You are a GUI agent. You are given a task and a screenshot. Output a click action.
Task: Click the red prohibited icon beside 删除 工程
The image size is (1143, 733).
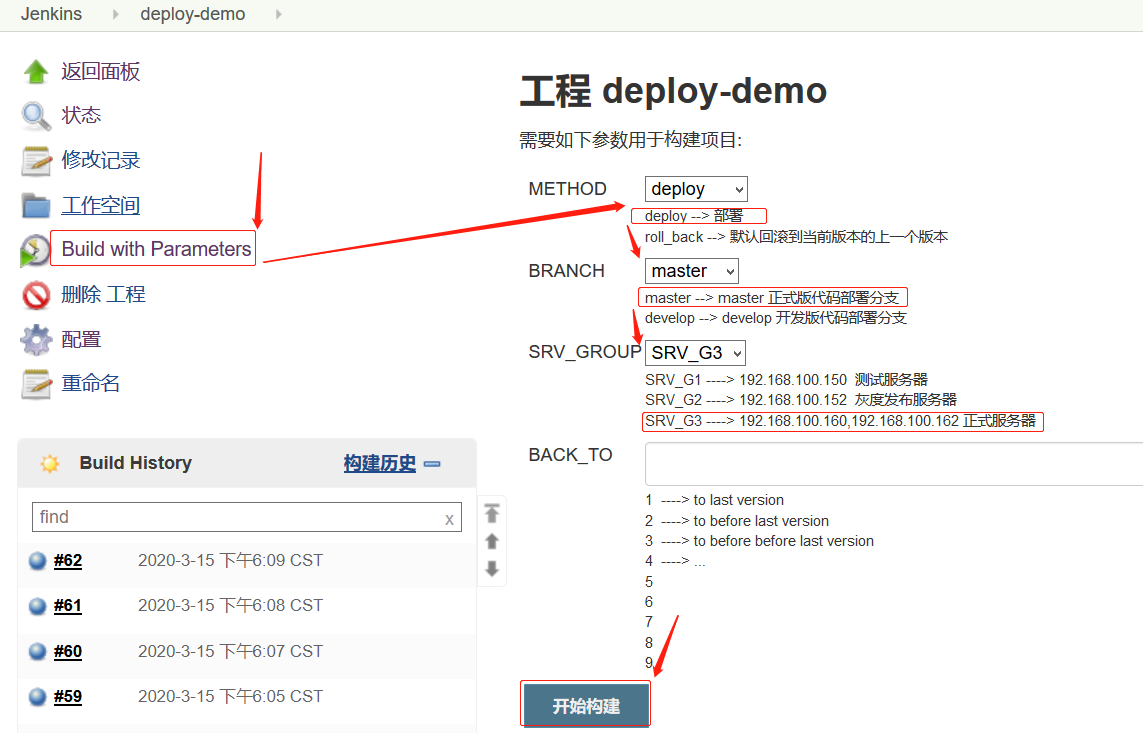click(36, 295)
